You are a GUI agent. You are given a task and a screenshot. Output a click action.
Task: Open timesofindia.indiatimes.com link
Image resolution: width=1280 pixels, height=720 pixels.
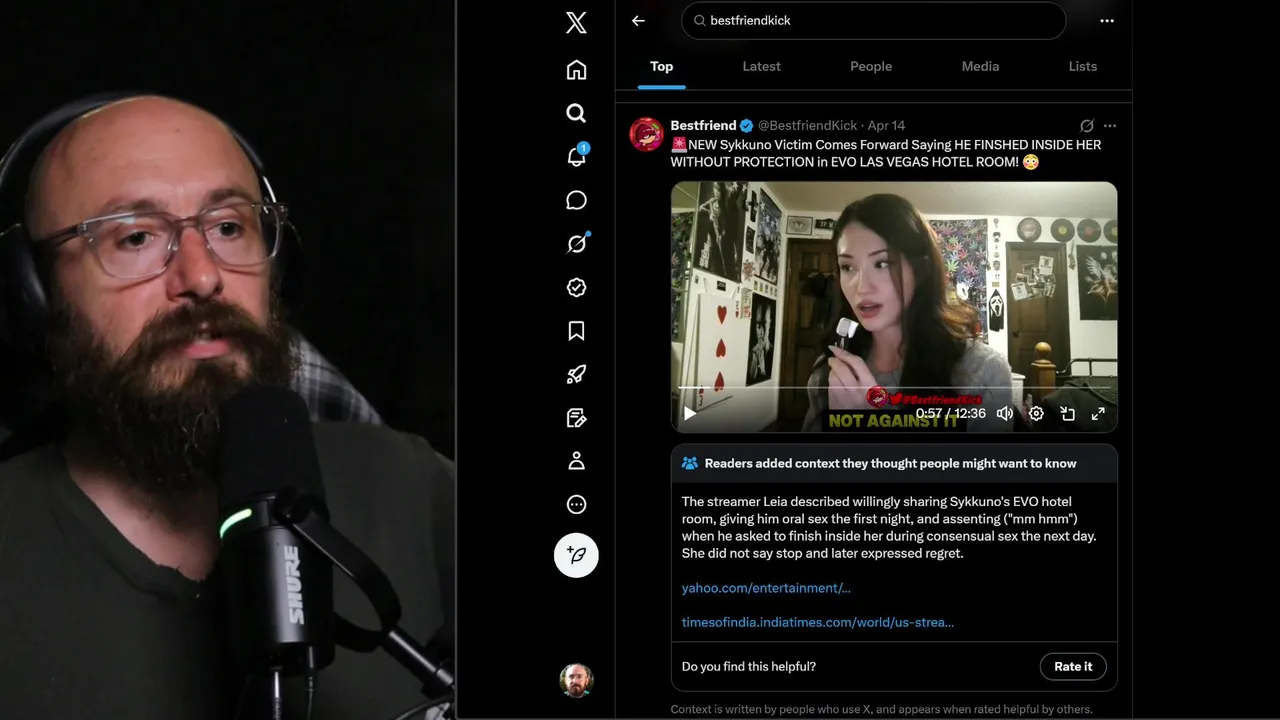tap(818, 622)
